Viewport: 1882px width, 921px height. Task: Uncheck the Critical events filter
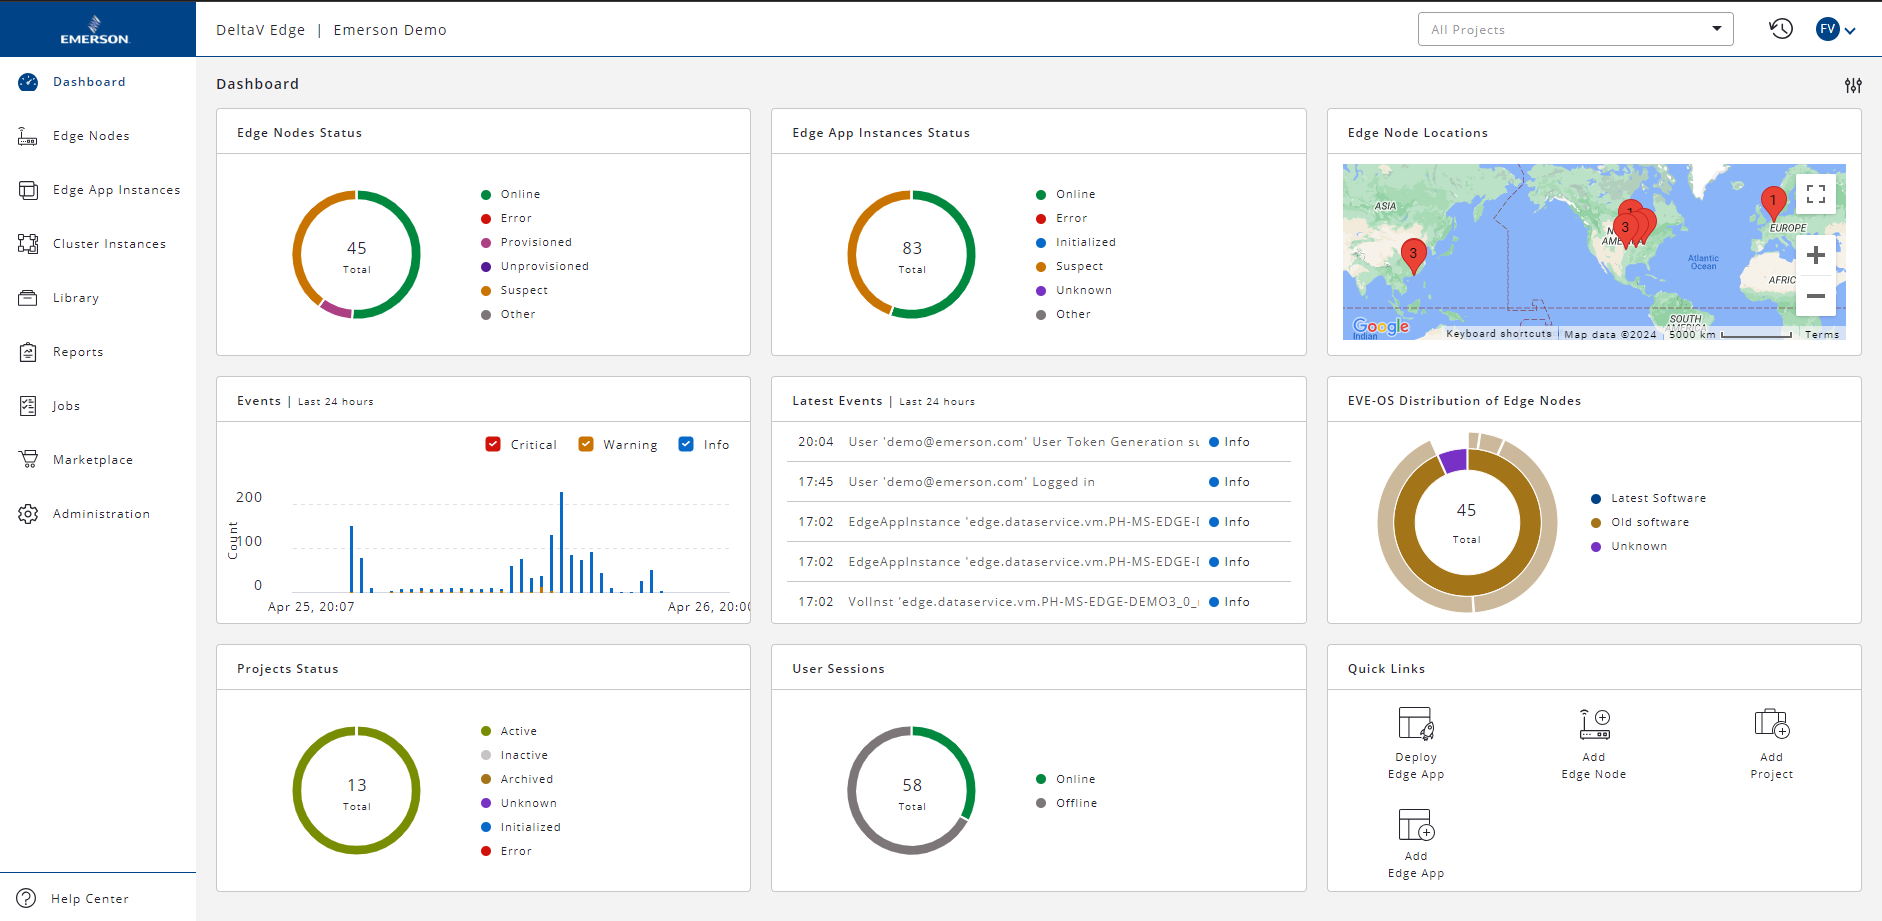click(493, 444)
